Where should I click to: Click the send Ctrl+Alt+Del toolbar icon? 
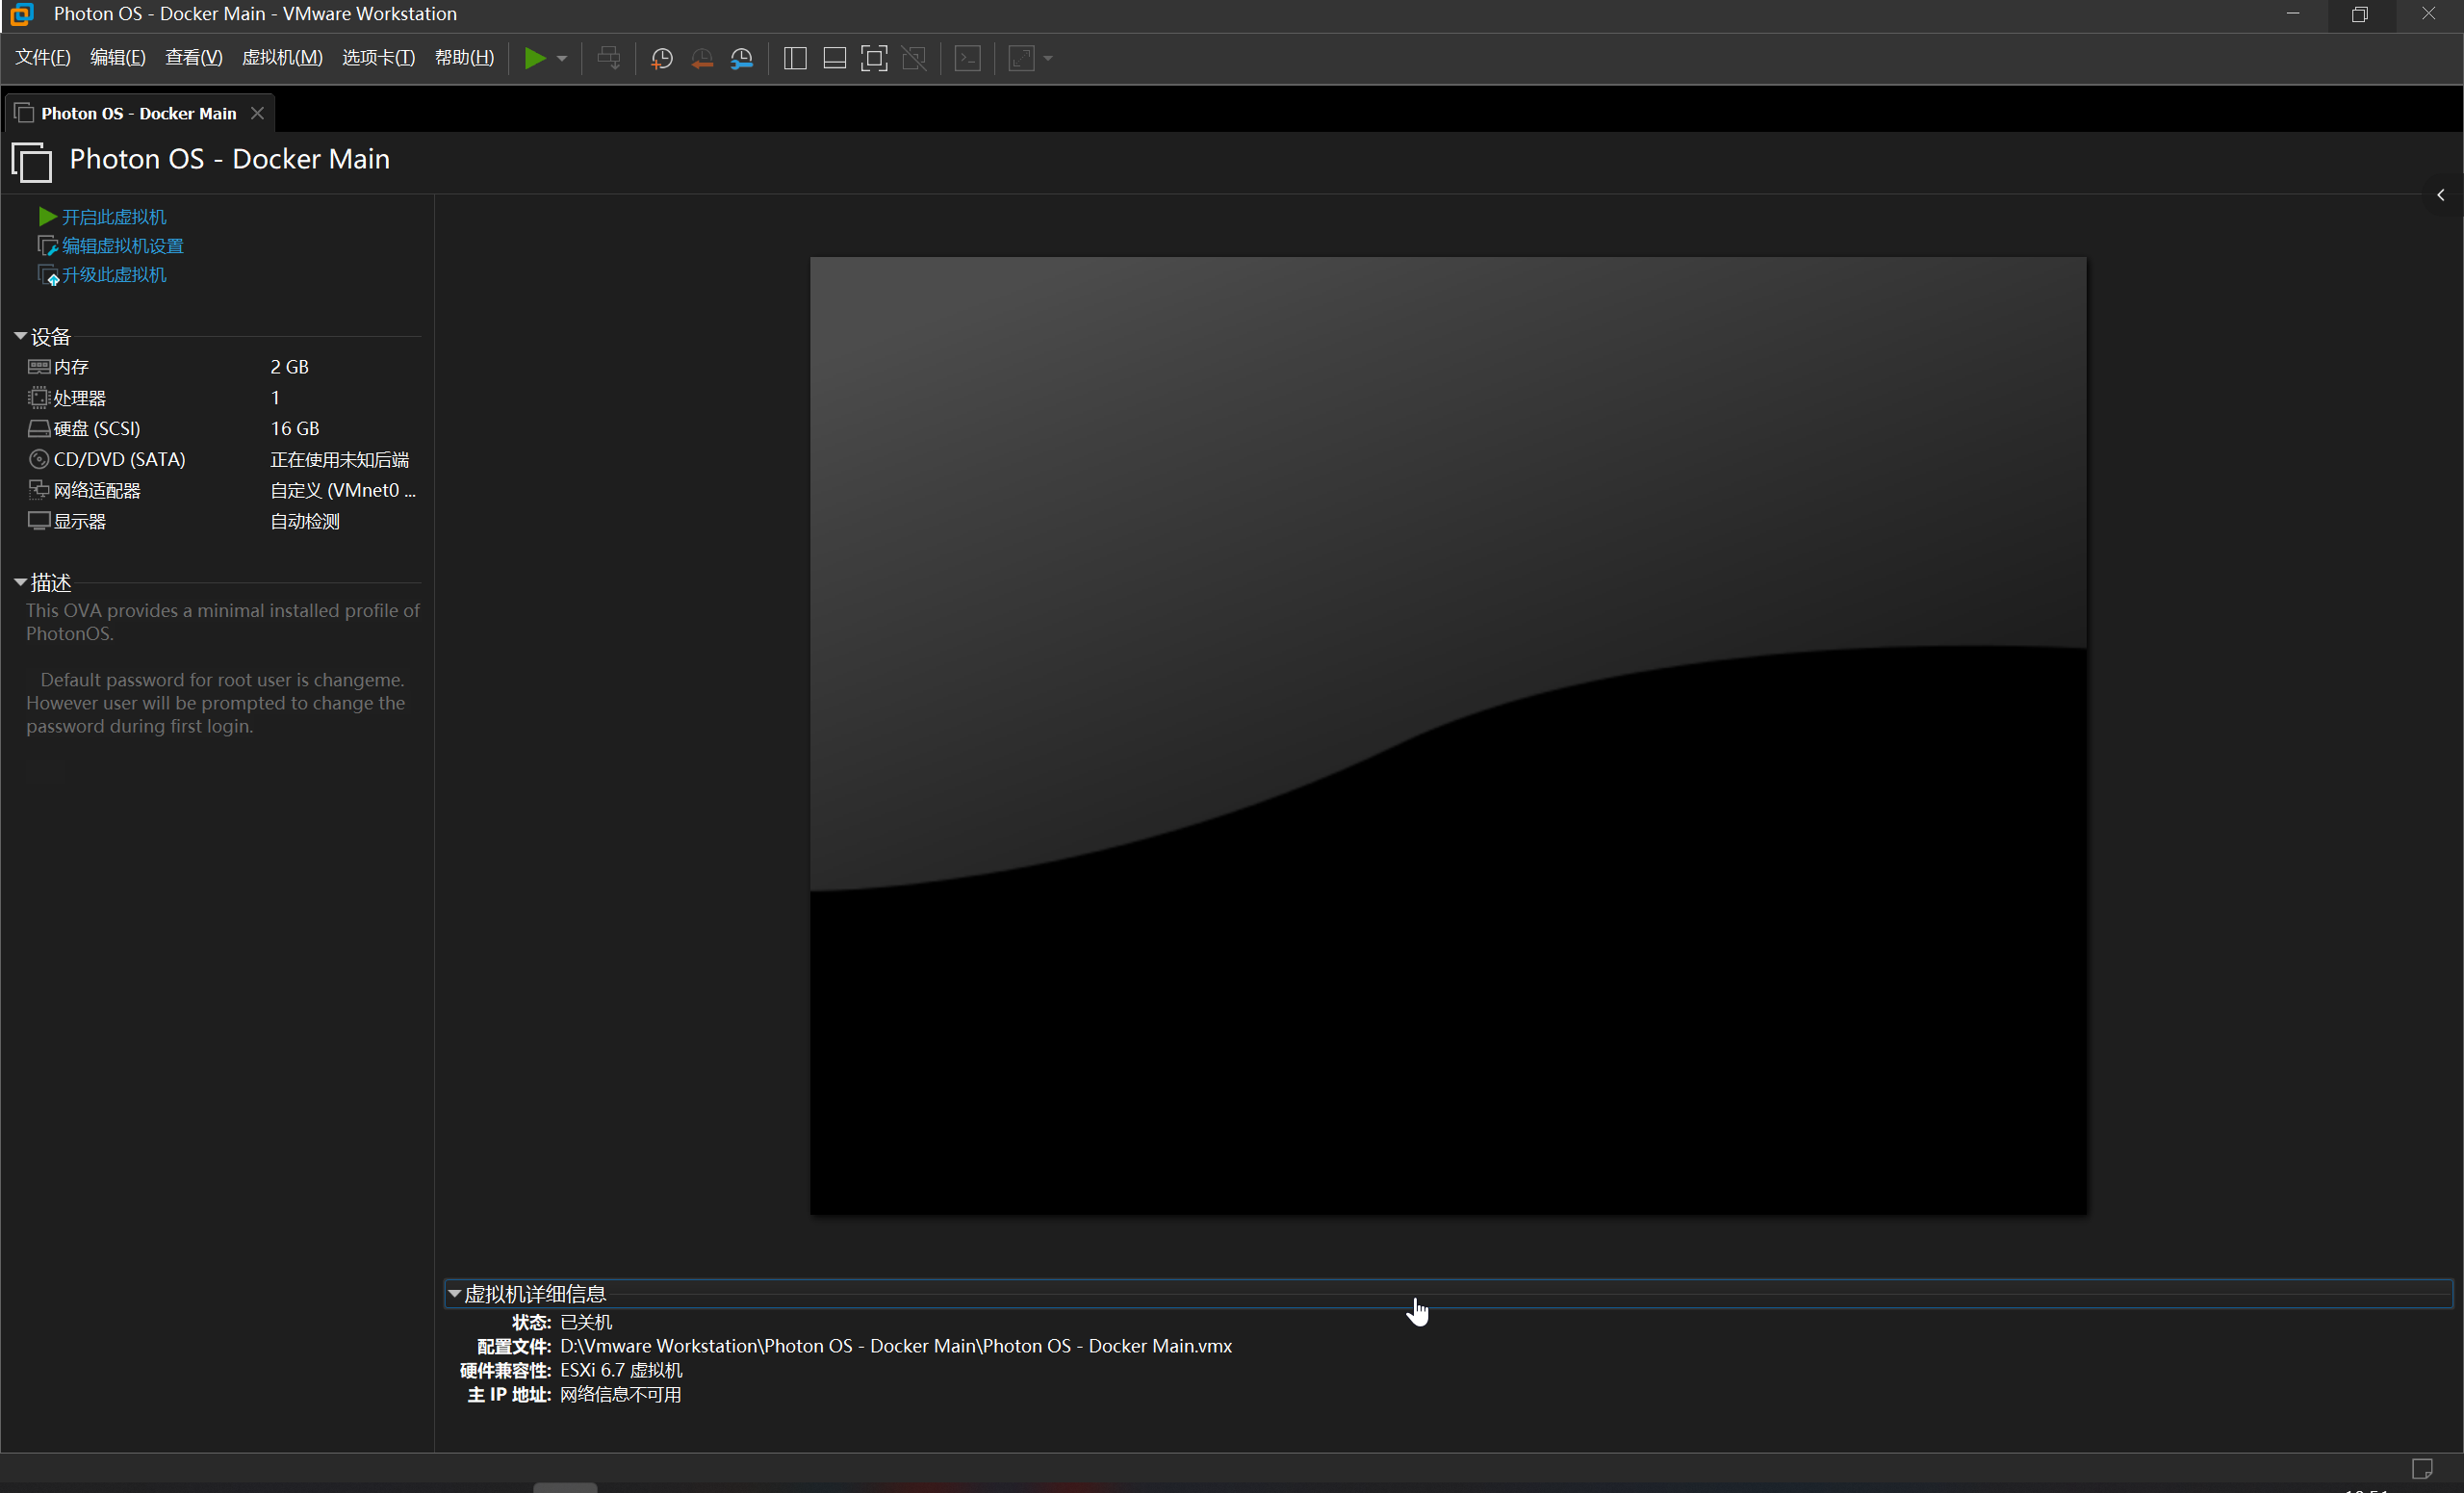point(608,58)
